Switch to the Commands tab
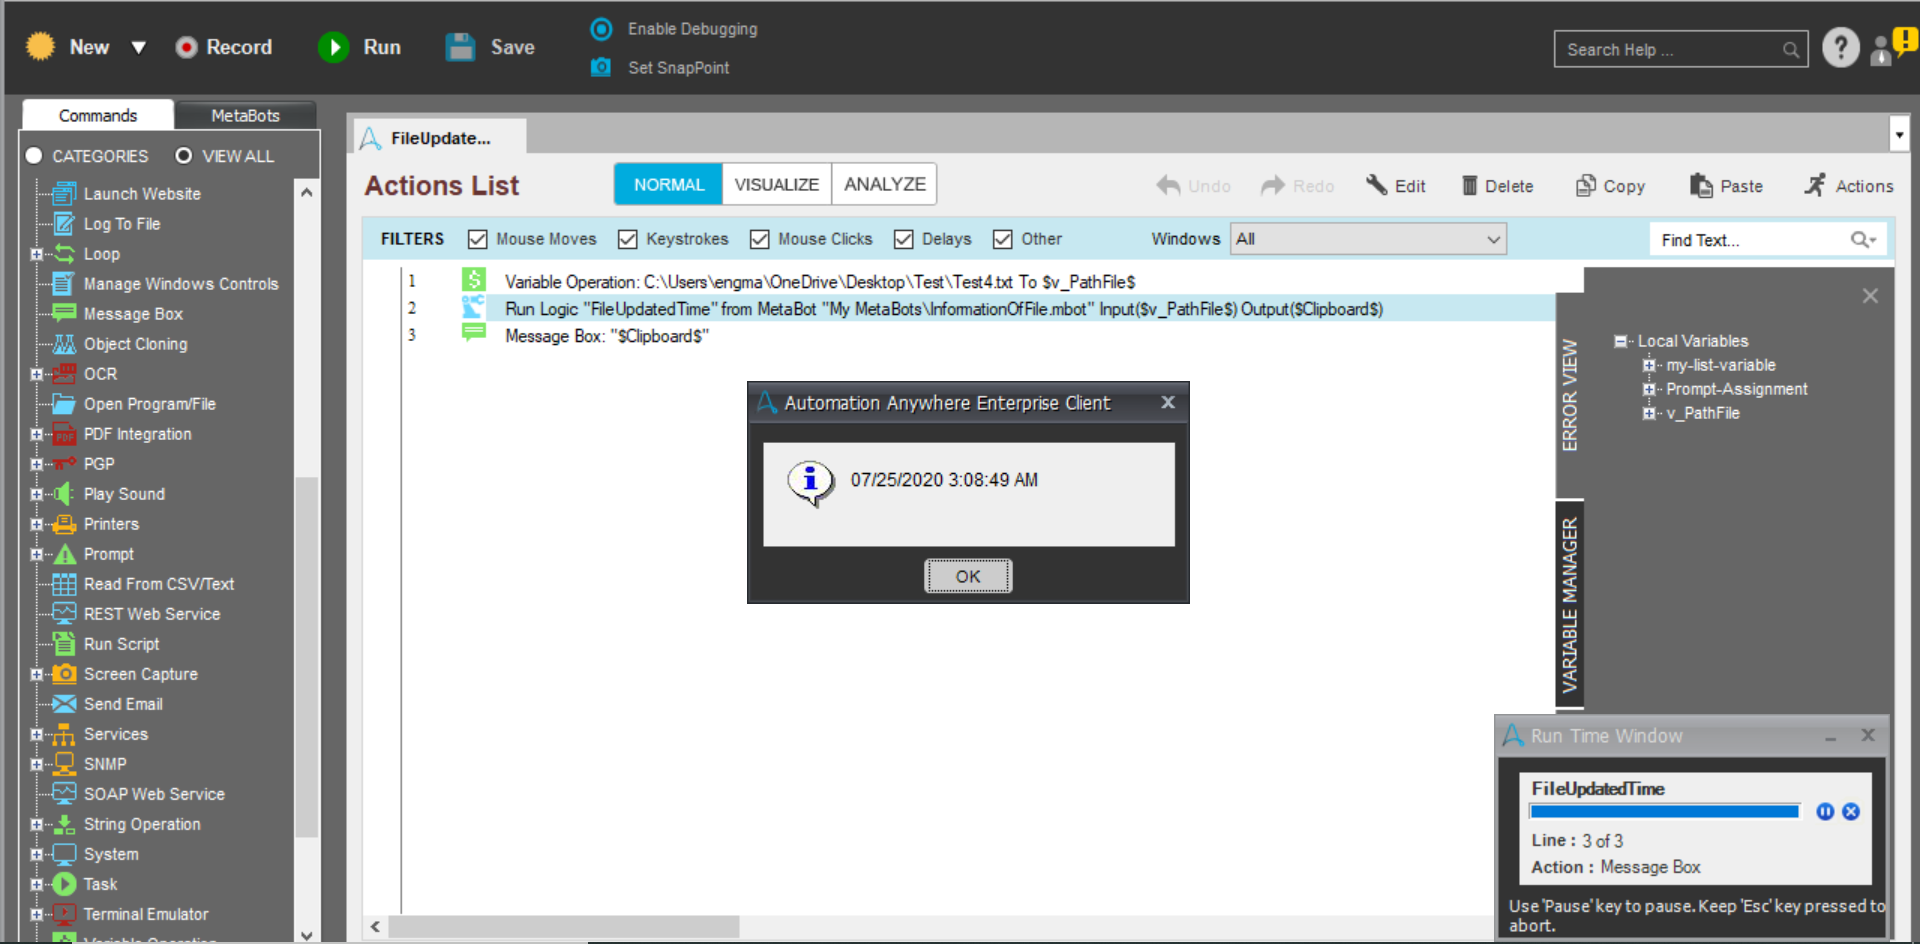Screen dimensions: 1920x944 click(98, 115)
